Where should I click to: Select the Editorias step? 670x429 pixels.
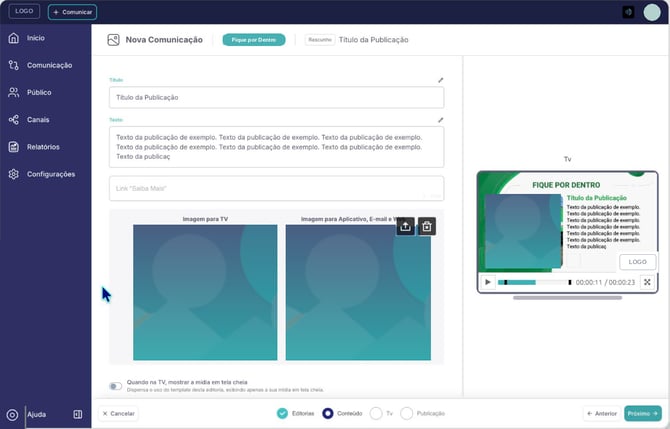(295, 414)
